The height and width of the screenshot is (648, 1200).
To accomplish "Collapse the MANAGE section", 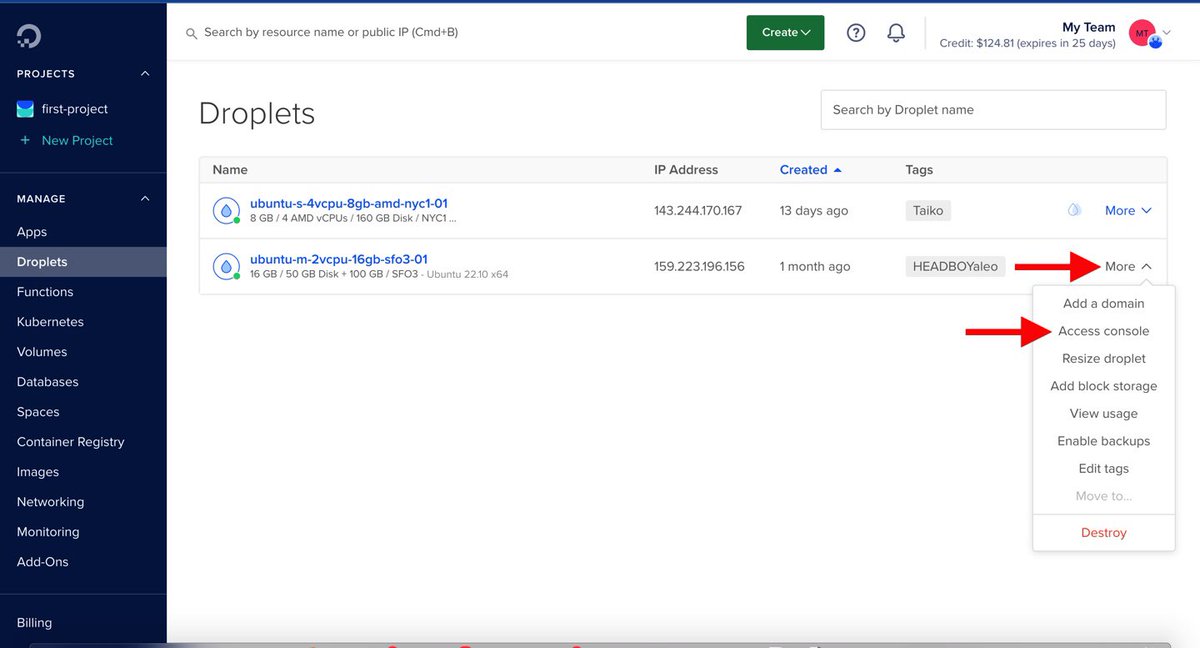I will pyautogui.click(x=143, y=198).
